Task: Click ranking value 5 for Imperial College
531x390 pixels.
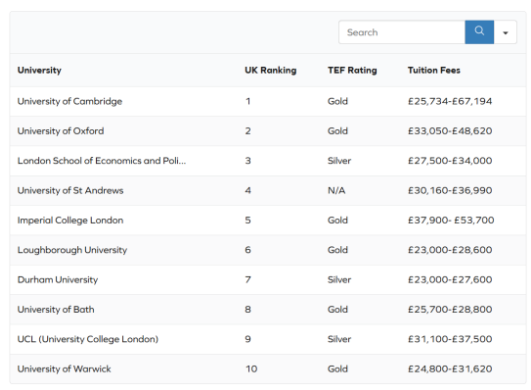Action: (248, 220)
